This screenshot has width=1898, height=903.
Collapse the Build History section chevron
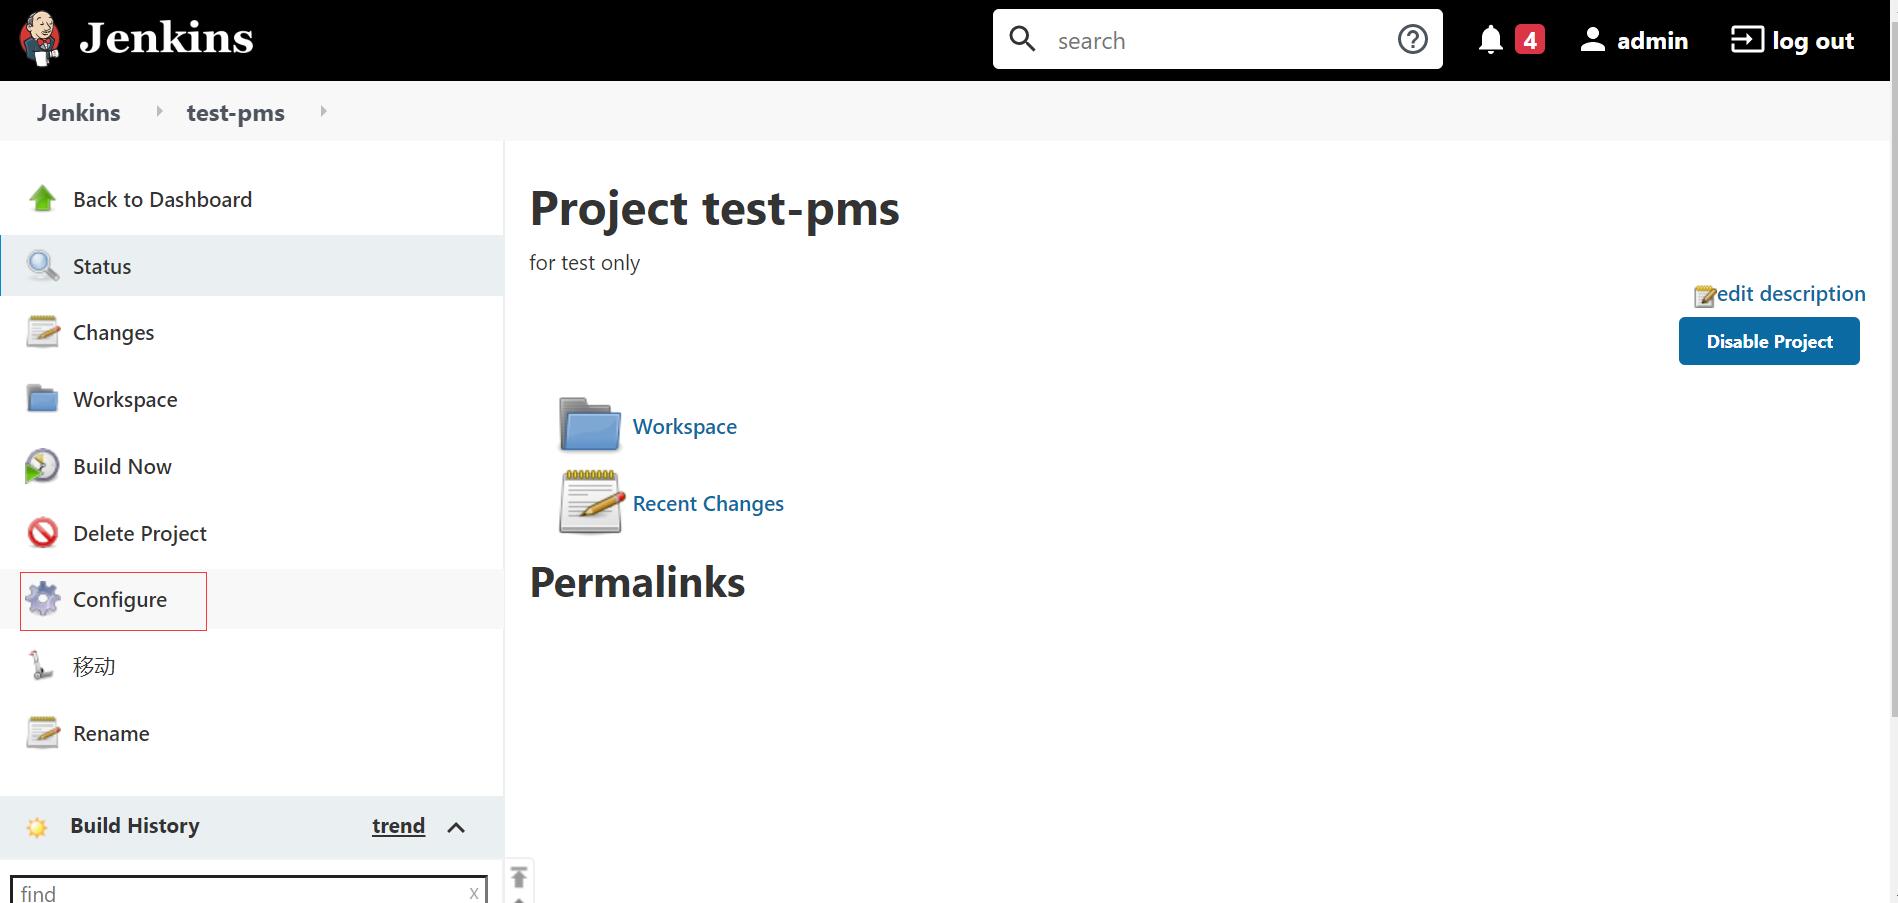(x=457, y=827)
